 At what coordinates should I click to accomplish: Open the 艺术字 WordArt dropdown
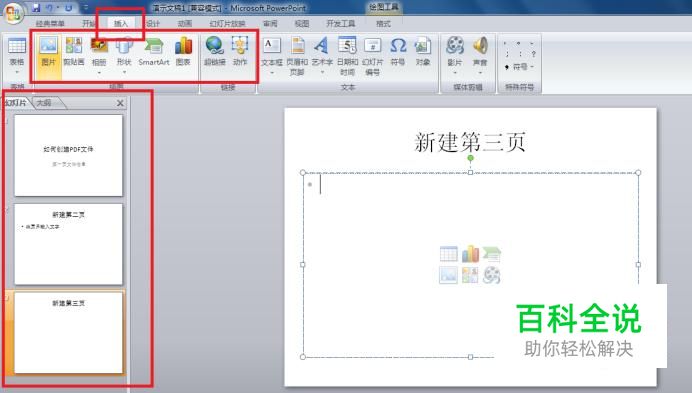pos(322,72)
